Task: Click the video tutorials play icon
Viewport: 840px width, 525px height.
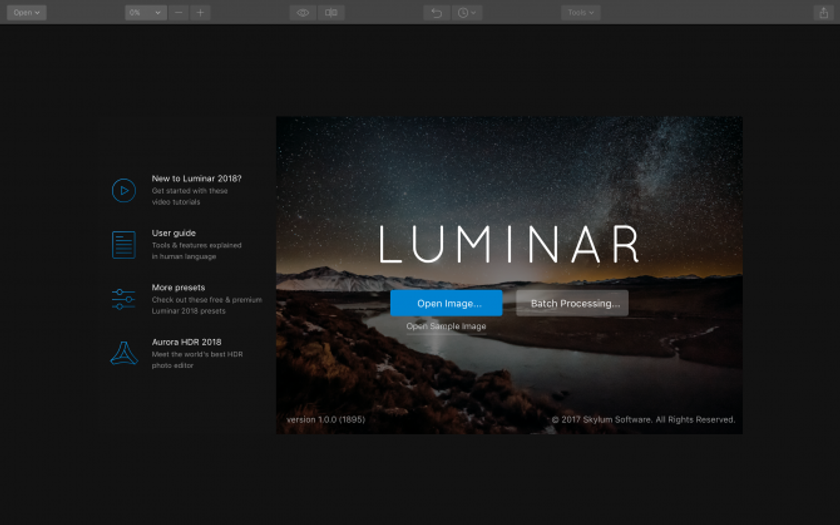Action: [124, 190]
